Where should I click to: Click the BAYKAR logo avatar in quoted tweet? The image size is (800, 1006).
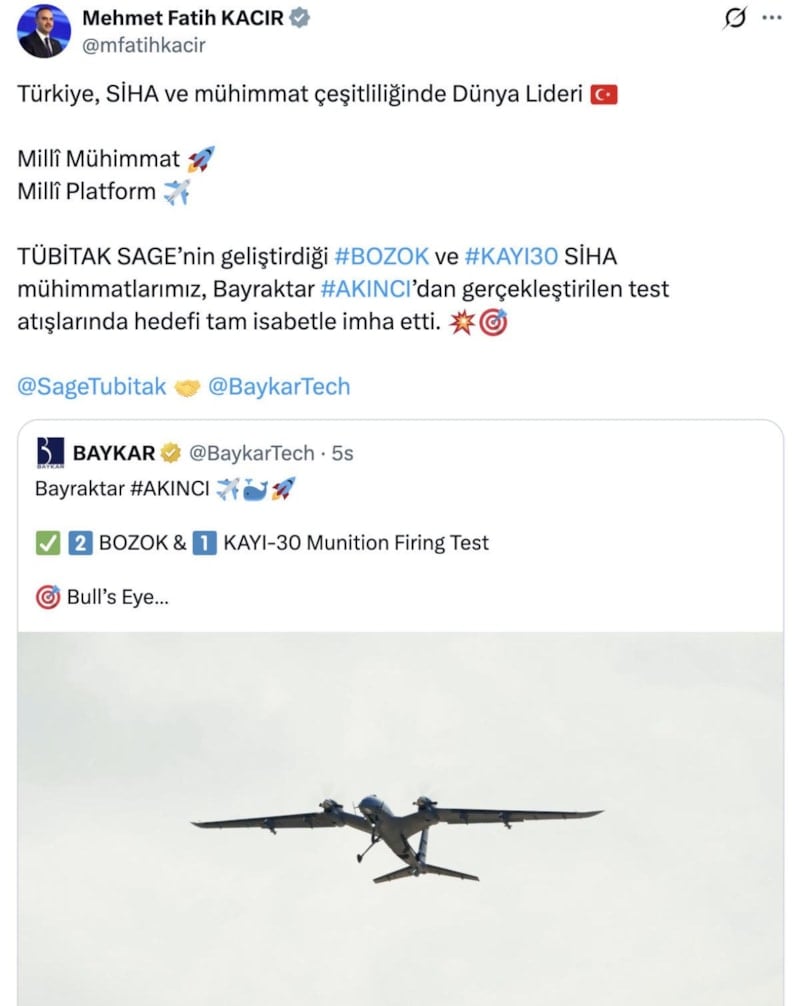tap(51, 453)
